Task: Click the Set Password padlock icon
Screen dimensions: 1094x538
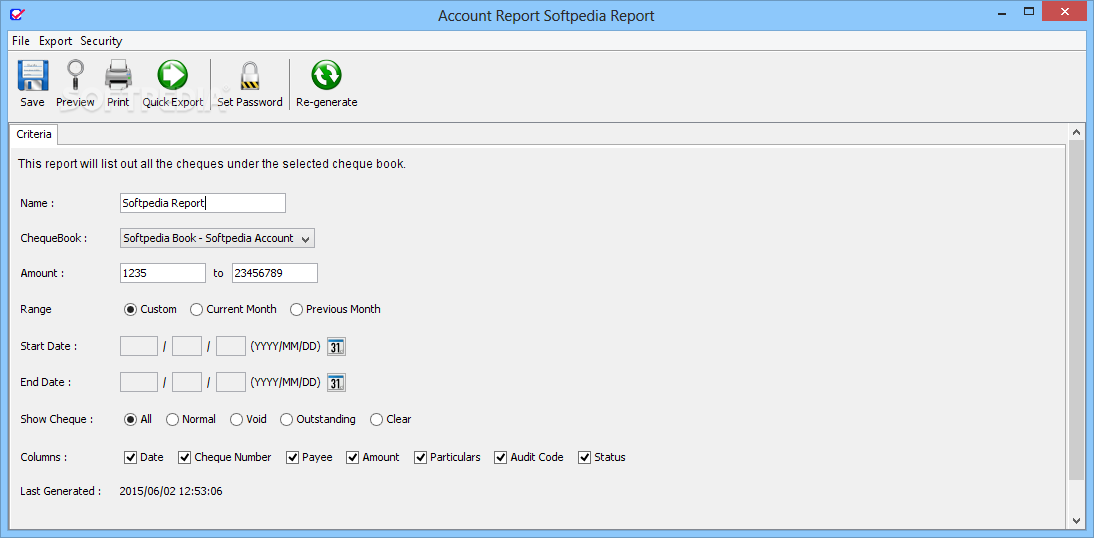Action: [x=250, y=75]
